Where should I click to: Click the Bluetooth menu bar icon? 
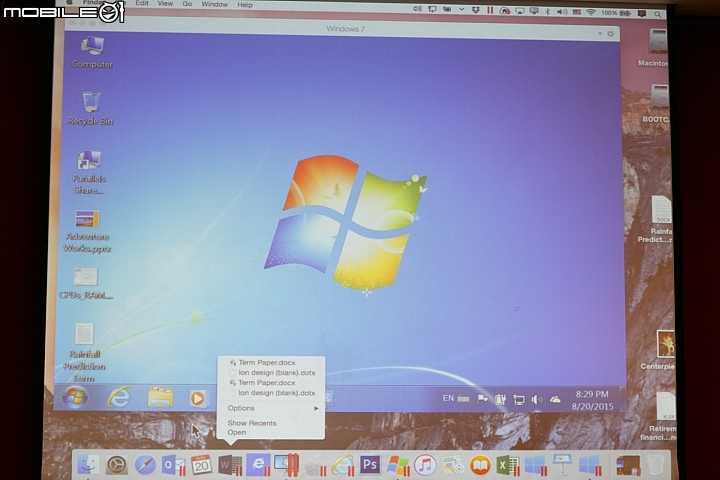tap(548, 11)
